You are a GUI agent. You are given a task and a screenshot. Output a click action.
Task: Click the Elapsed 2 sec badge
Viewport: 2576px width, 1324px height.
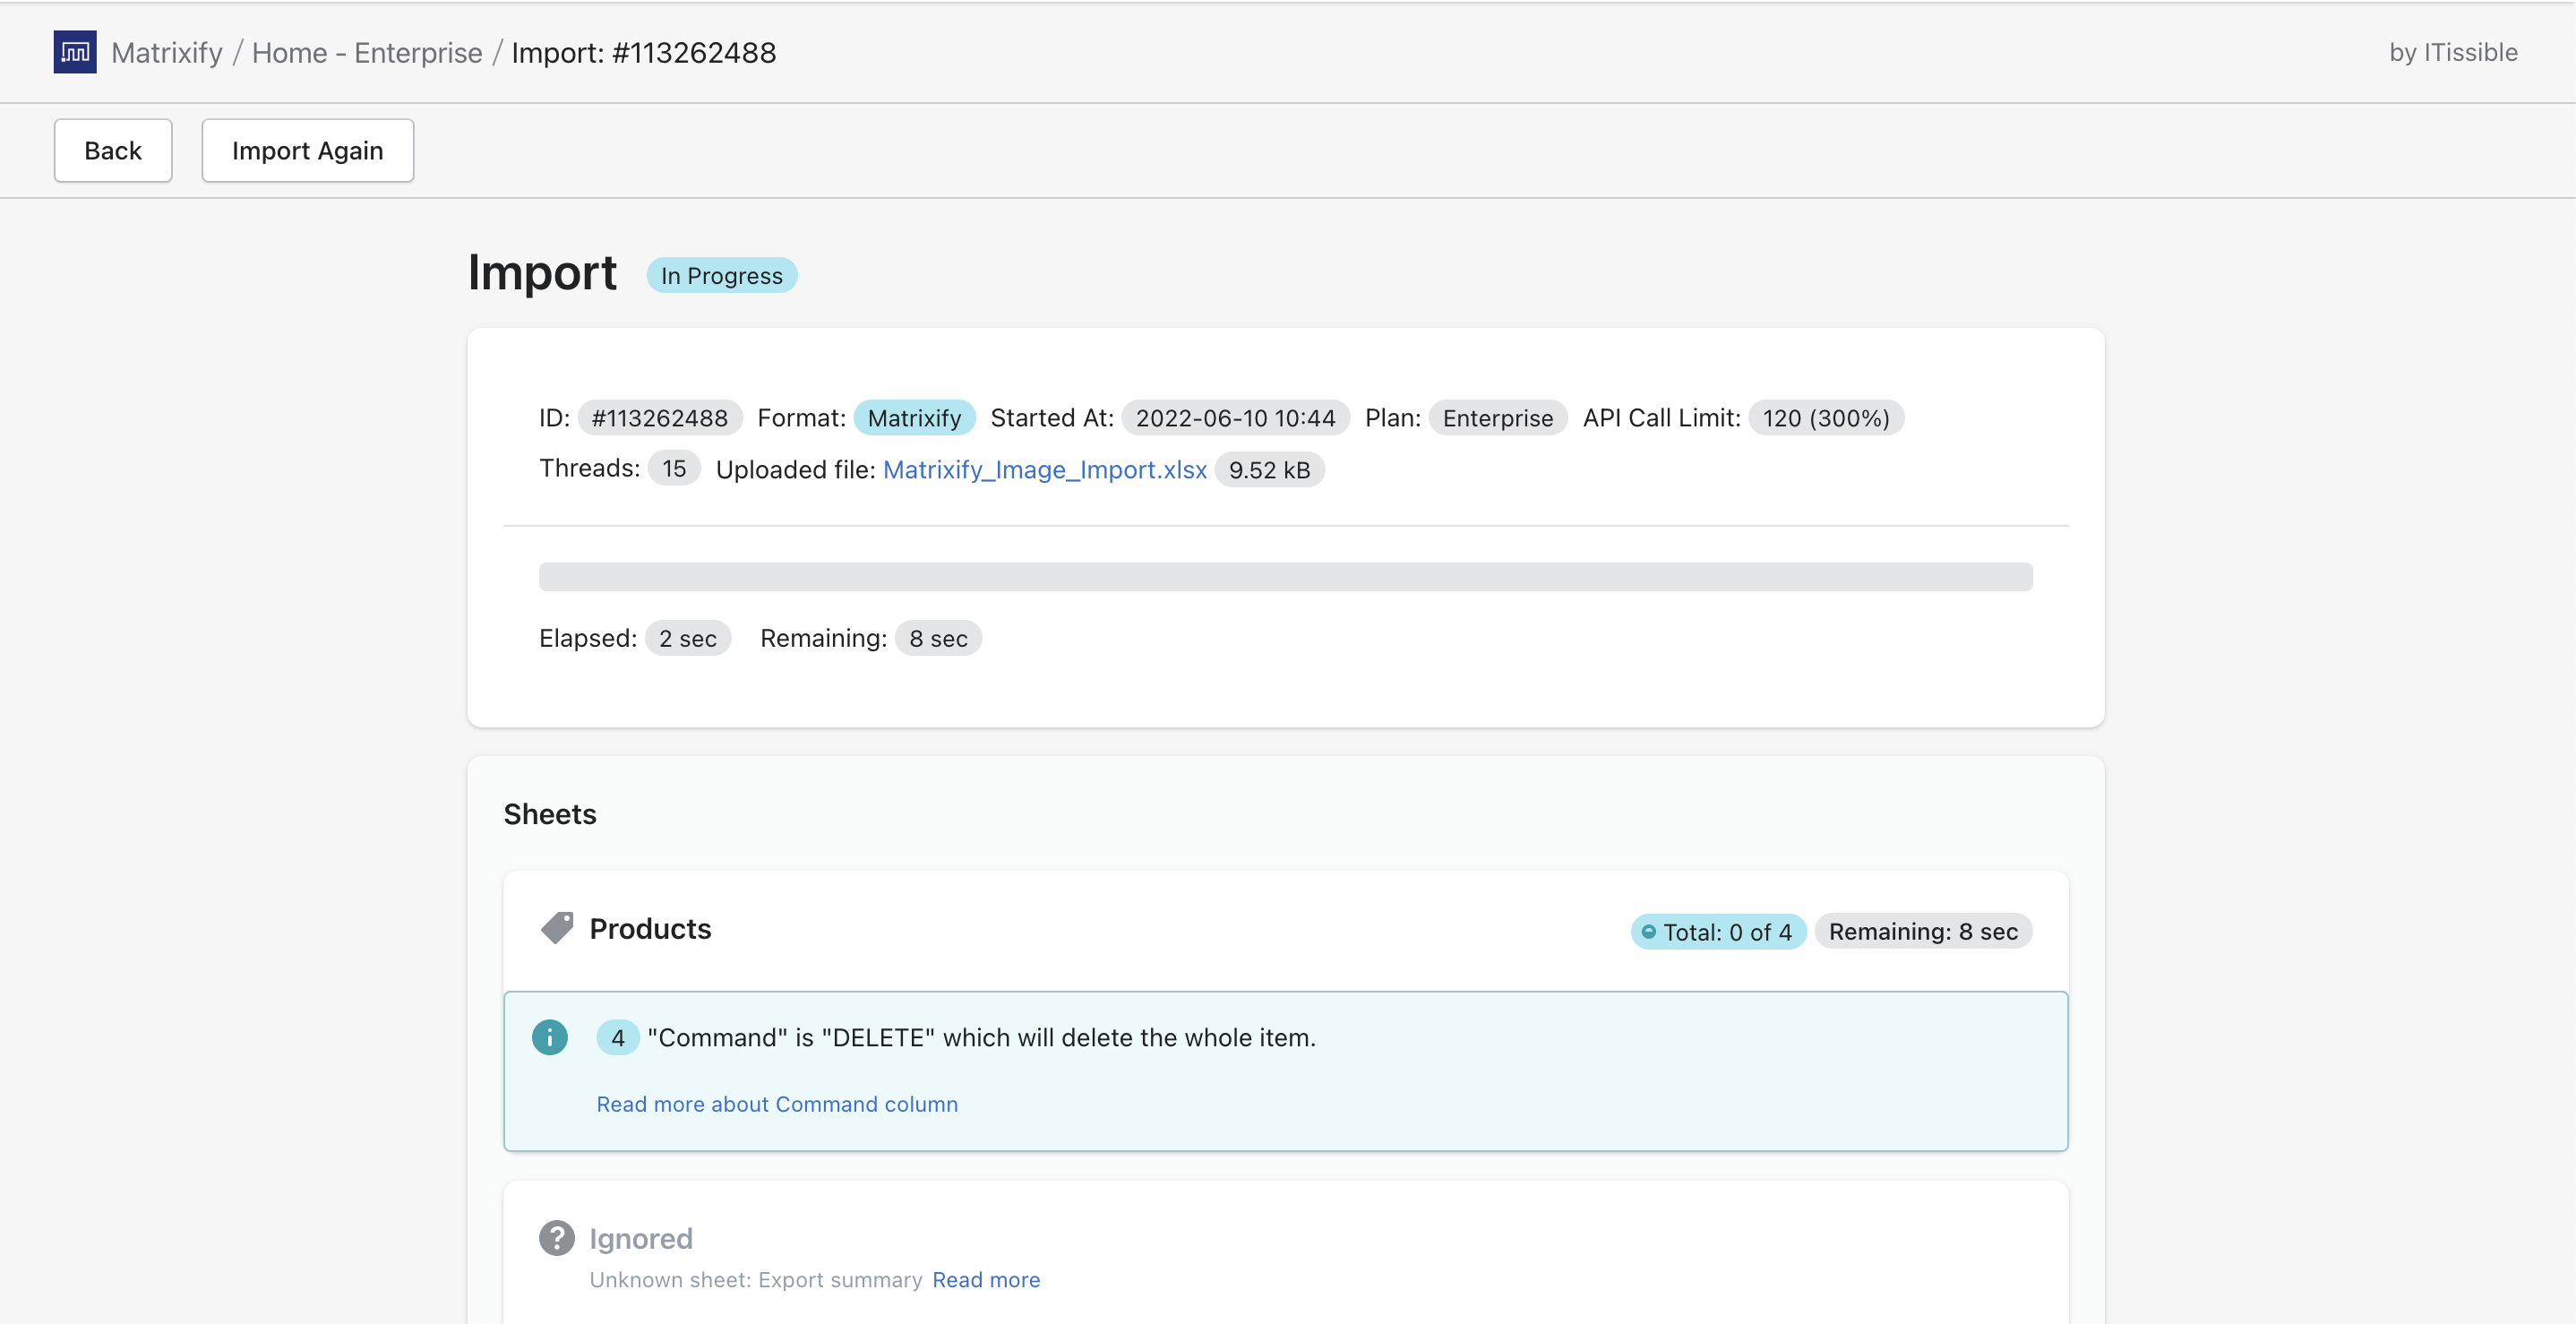(688, 638)
